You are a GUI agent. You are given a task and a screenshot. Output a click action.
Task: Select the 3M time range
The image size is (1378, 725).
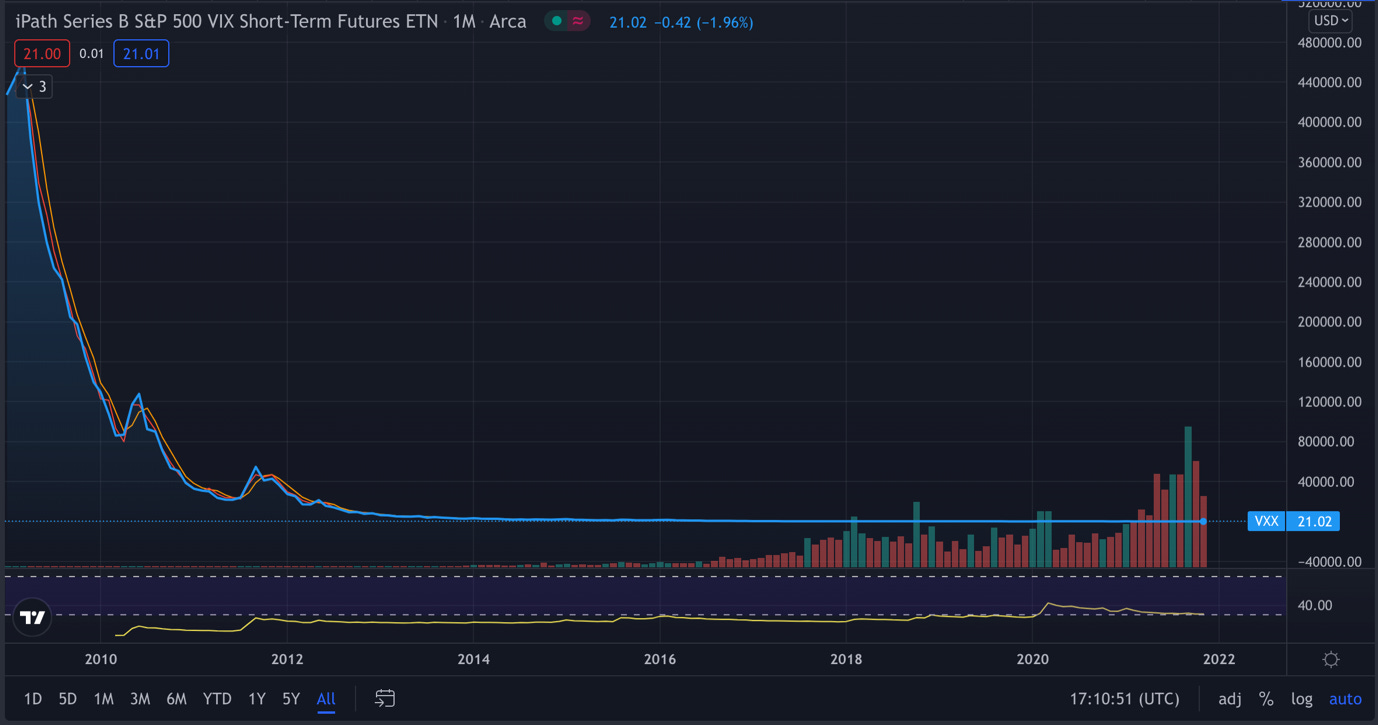click(140, 699)
